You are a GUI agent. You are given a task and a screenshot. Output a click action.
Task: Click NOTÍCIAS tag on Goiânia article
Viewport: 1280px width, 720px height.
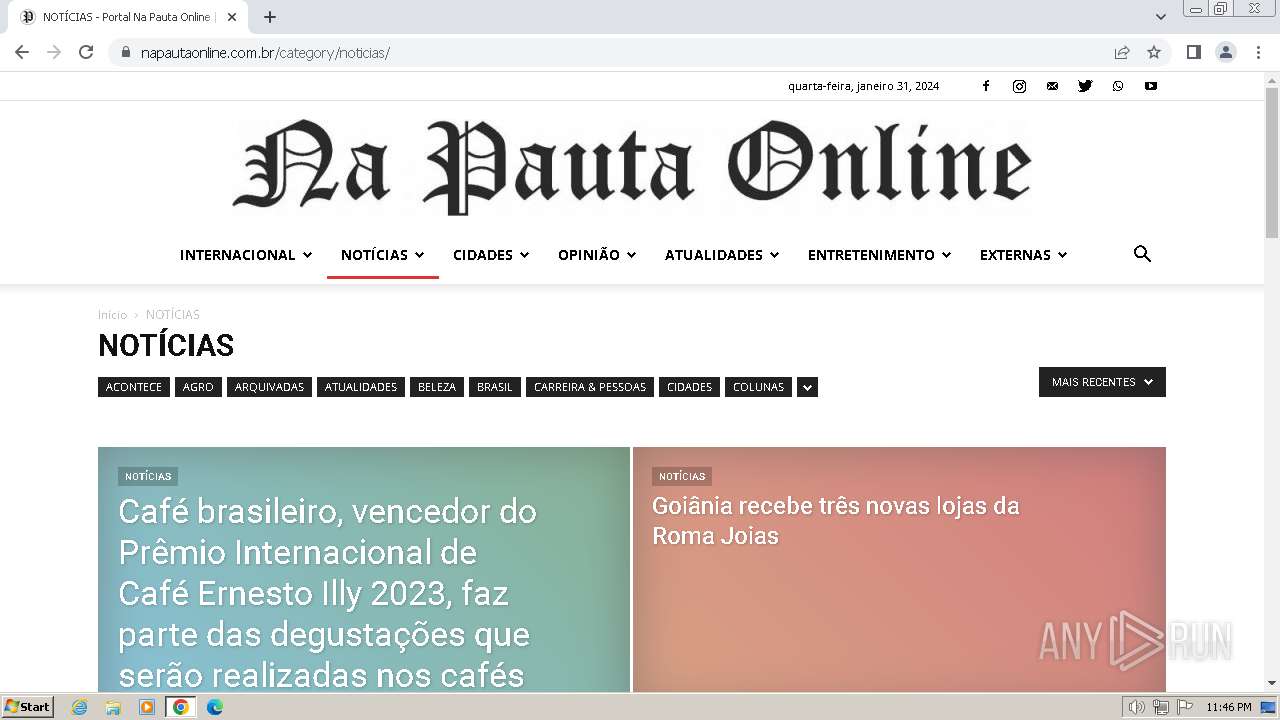pos(682,477)
